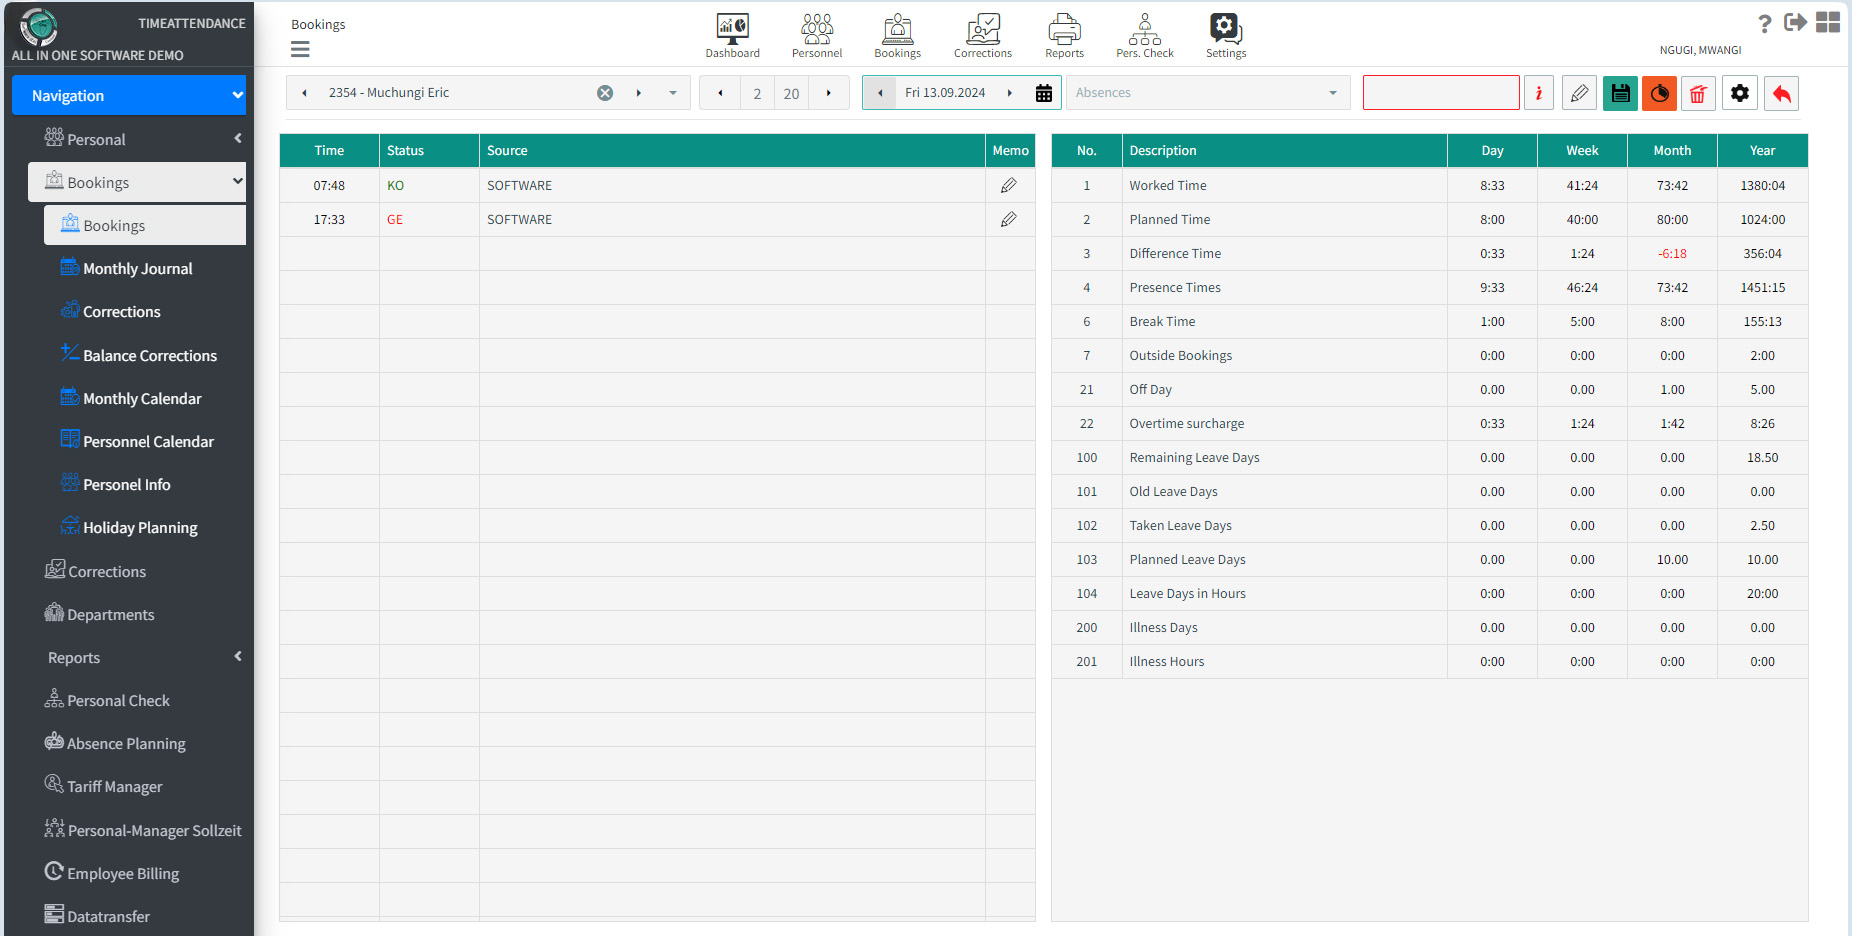The width and height of the screenshot is (1852, 936).
Task: Click the empty text field beside Absences
Action: (x=1441, y=93)
